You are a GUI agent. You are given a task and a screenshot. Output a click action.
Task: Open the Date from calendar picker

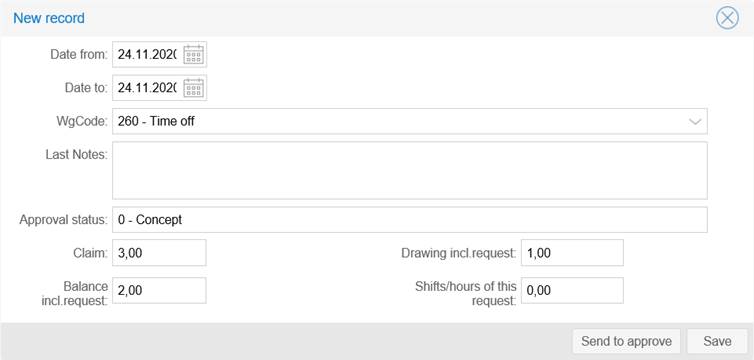click(x=194, y=55)
